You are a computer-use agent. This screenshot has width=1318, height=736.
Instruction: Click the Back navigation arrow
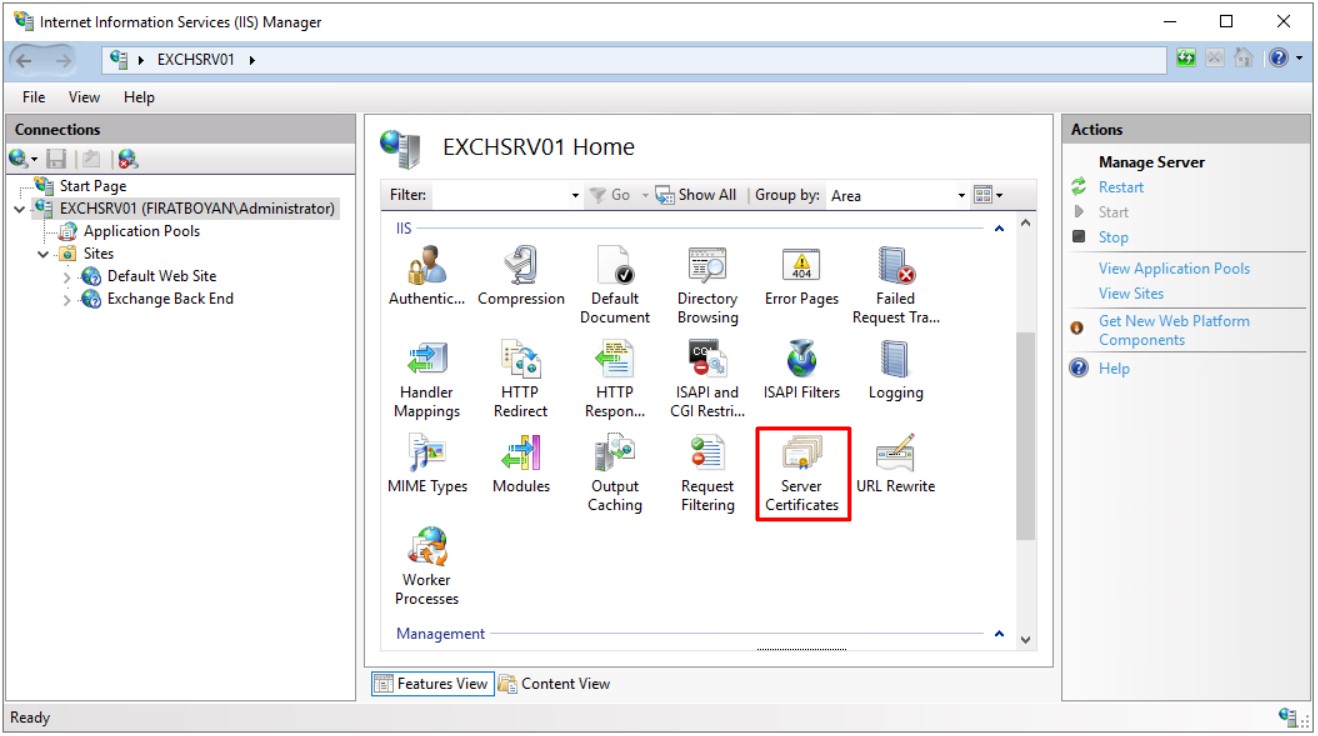[x=25, y=60]
